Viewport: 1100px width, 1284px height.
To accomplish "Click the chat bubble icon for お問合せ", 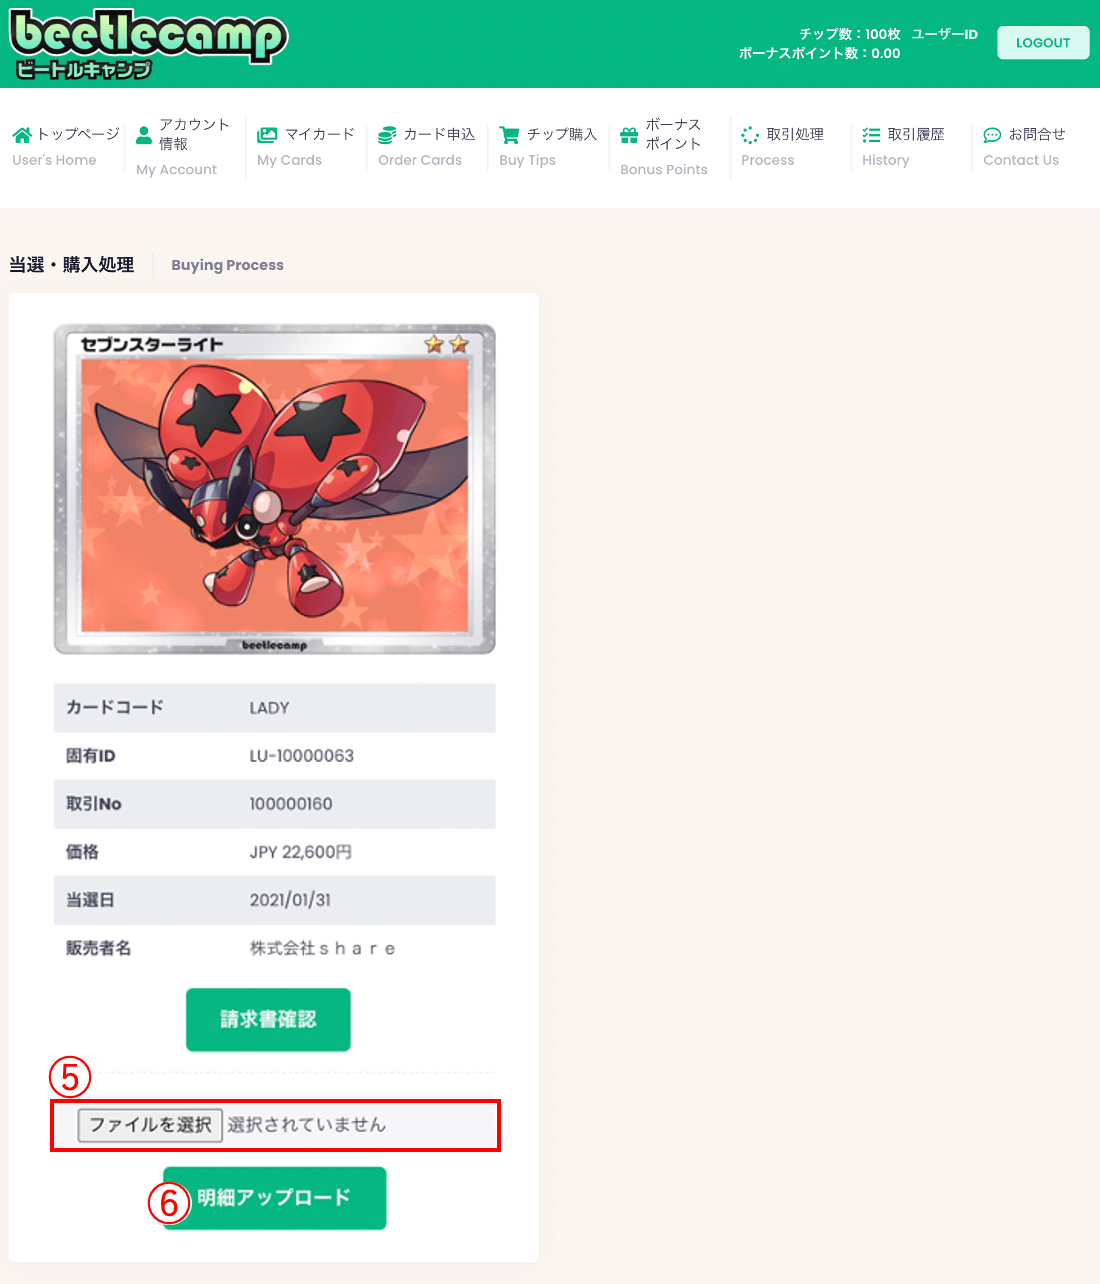I will click(x=992, y=135).
